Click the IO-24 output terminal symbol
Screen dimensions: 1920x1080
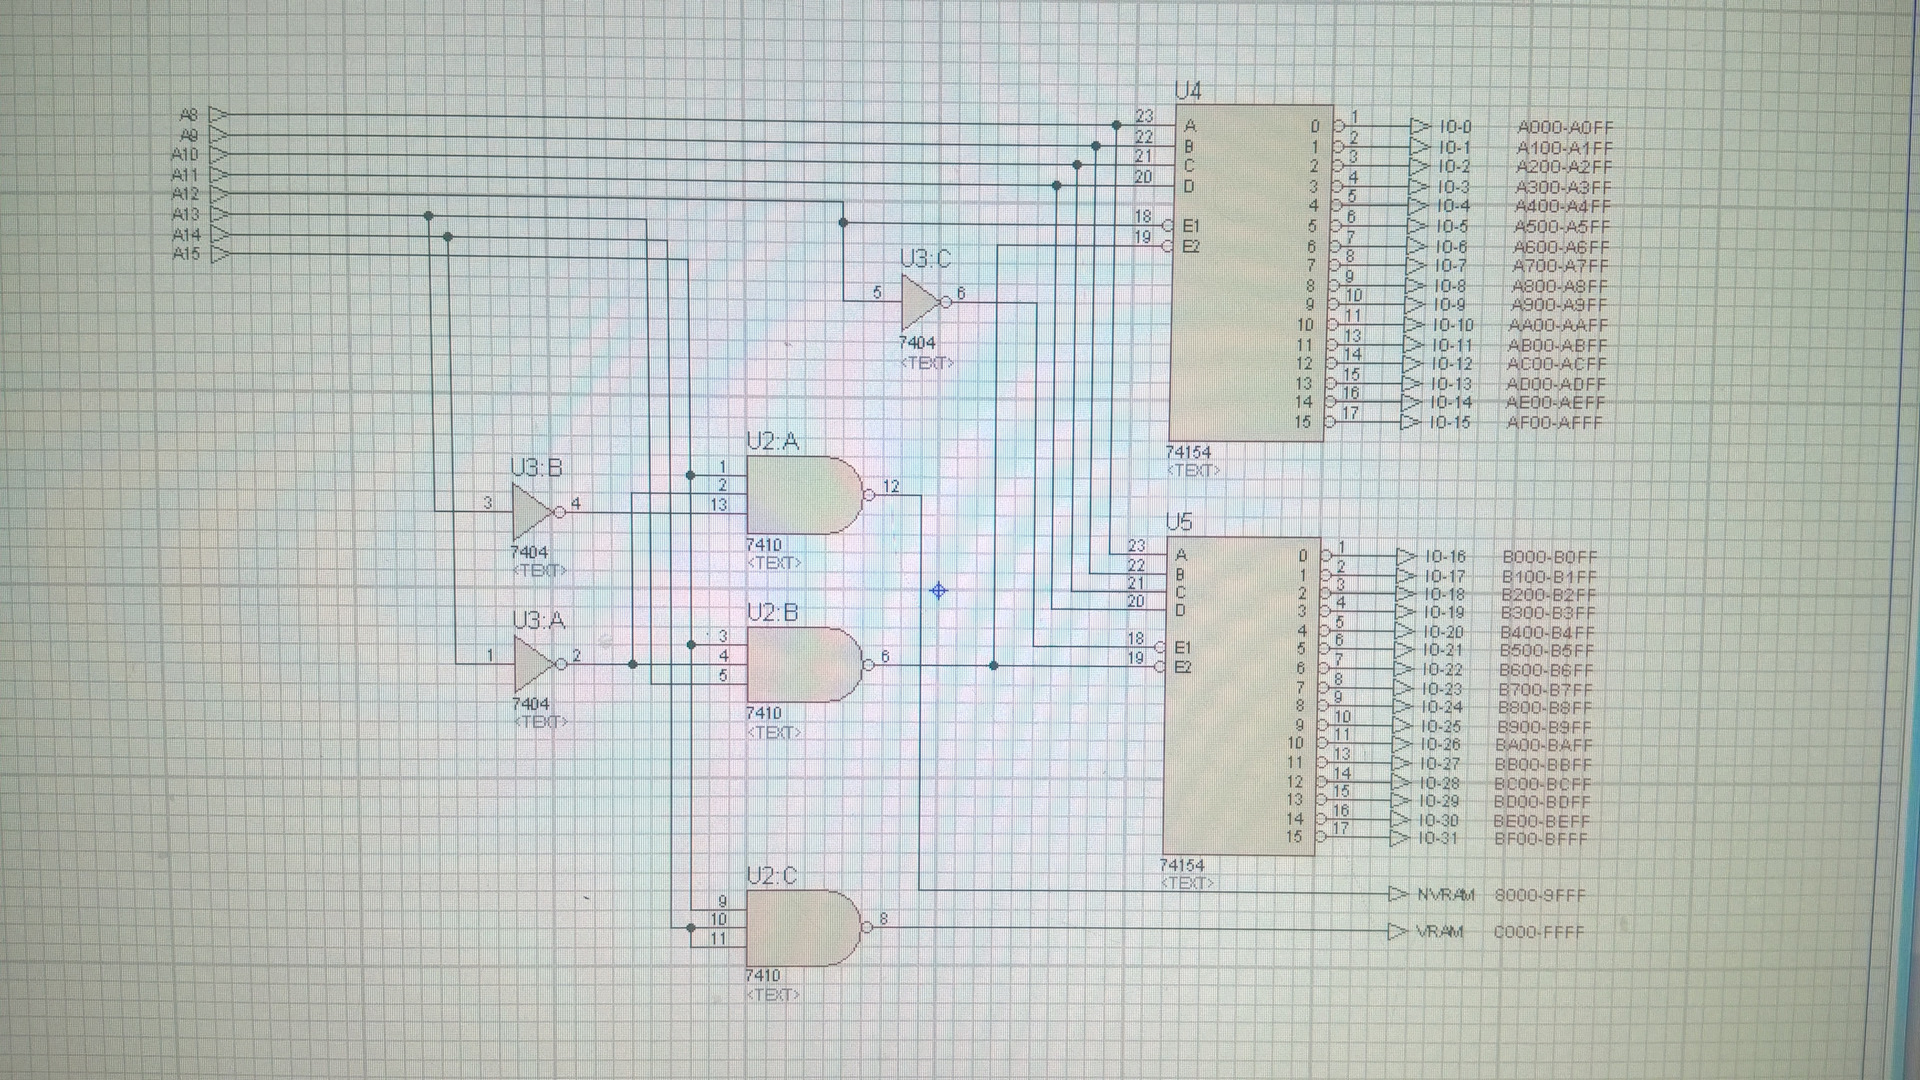pyautogui.click(x=1403, y=707)
